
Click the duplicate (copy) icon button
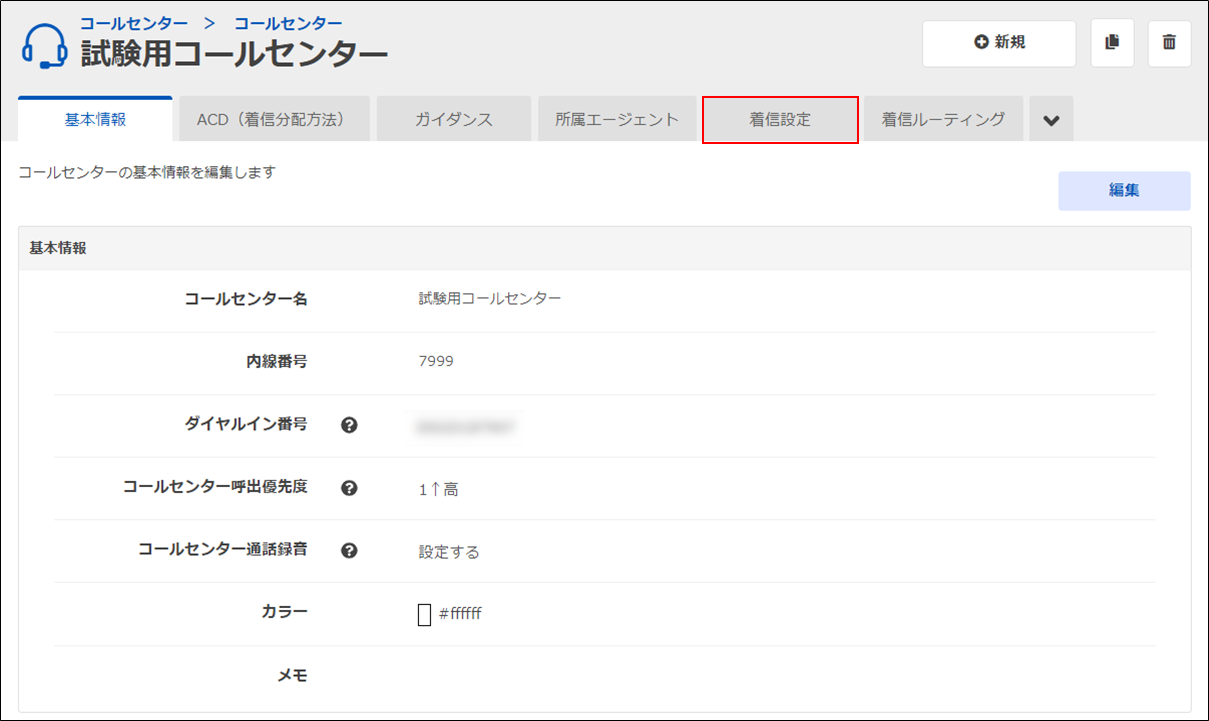[x=1112, y=43]
